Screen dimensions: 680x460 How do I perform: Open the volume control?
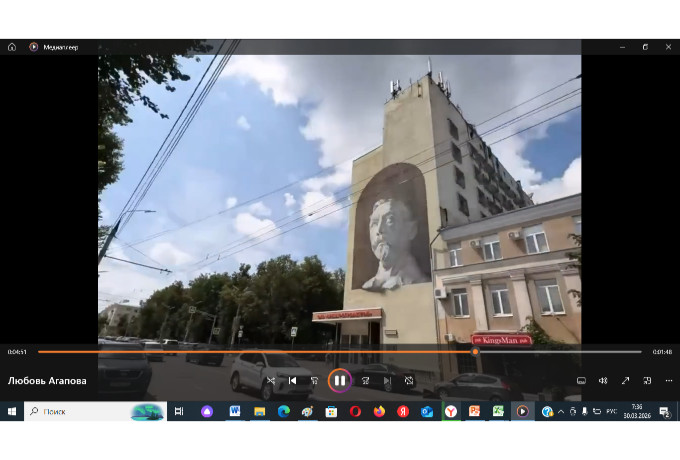pyautogui.click(x=603, y=380)
